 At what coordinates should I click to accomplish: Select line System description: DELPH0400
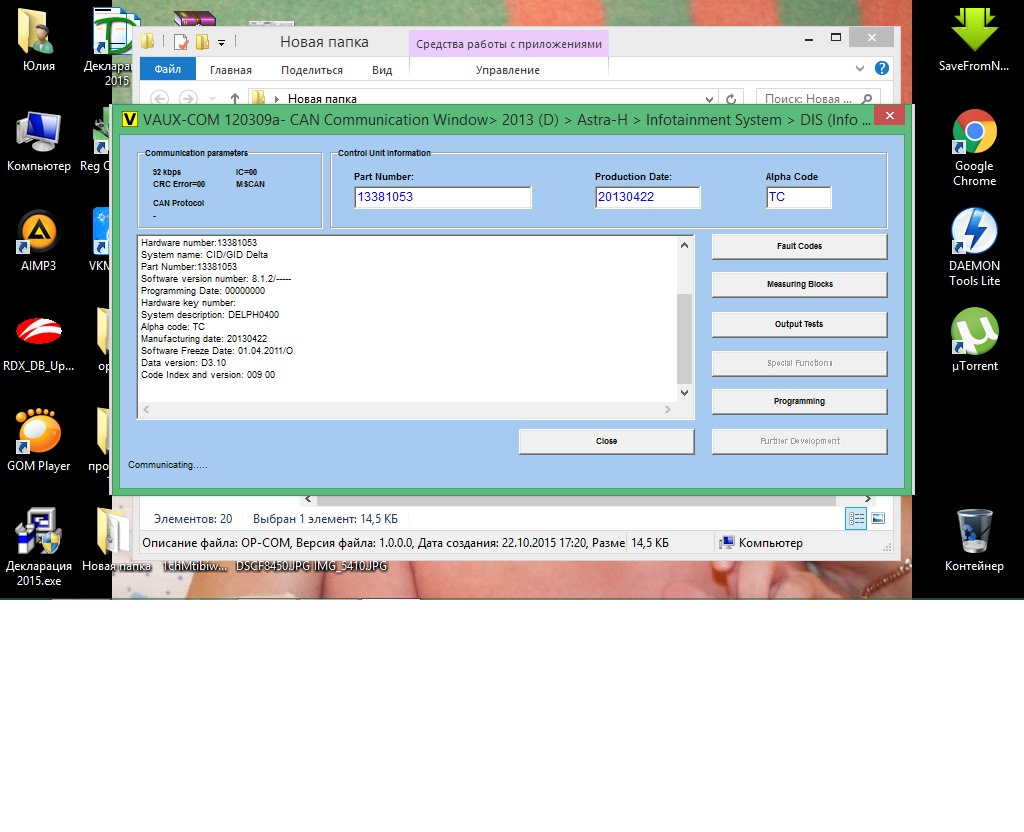point(210,315)
